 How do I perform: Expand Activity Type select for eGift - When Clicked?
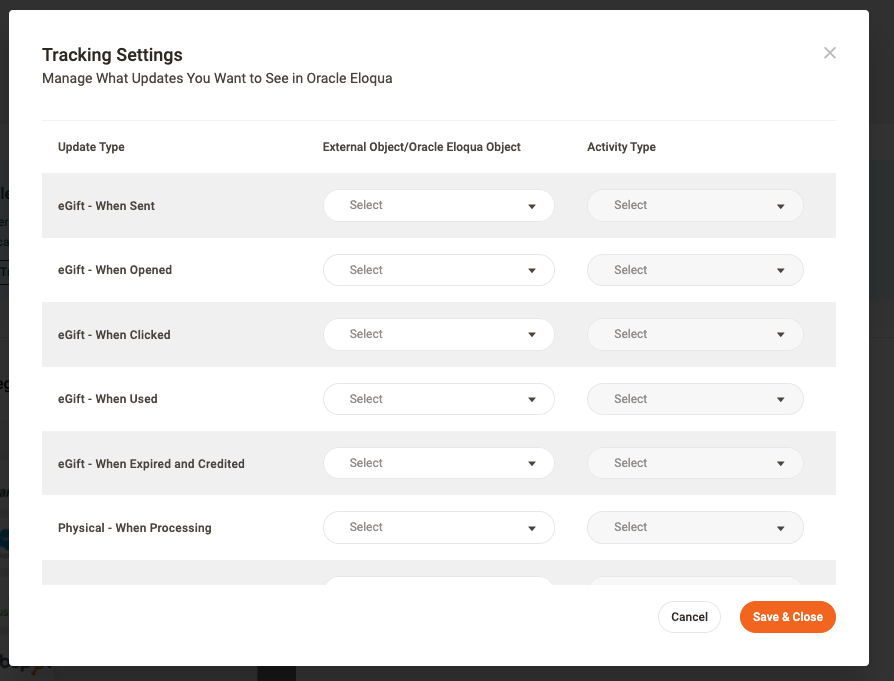(695, 334)
